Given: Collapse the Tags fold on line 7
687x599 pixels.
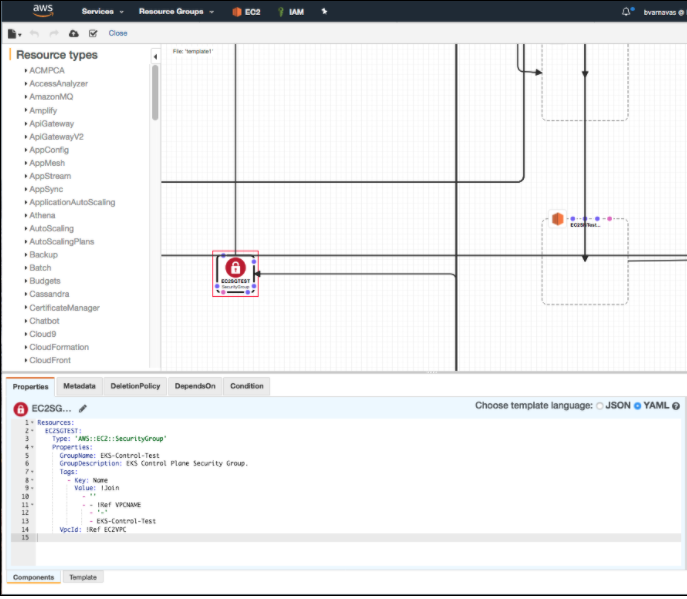Looking at the screenshot, I should point(32,472).
